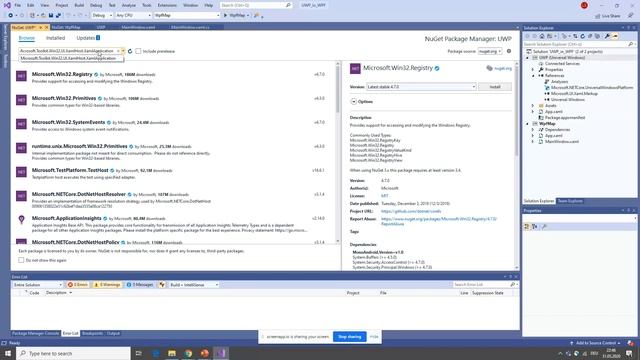The width and height of the screenshot is (640, 360).
Task: Toggle the Errors filter in Error List
Action: tap(78, 284)
